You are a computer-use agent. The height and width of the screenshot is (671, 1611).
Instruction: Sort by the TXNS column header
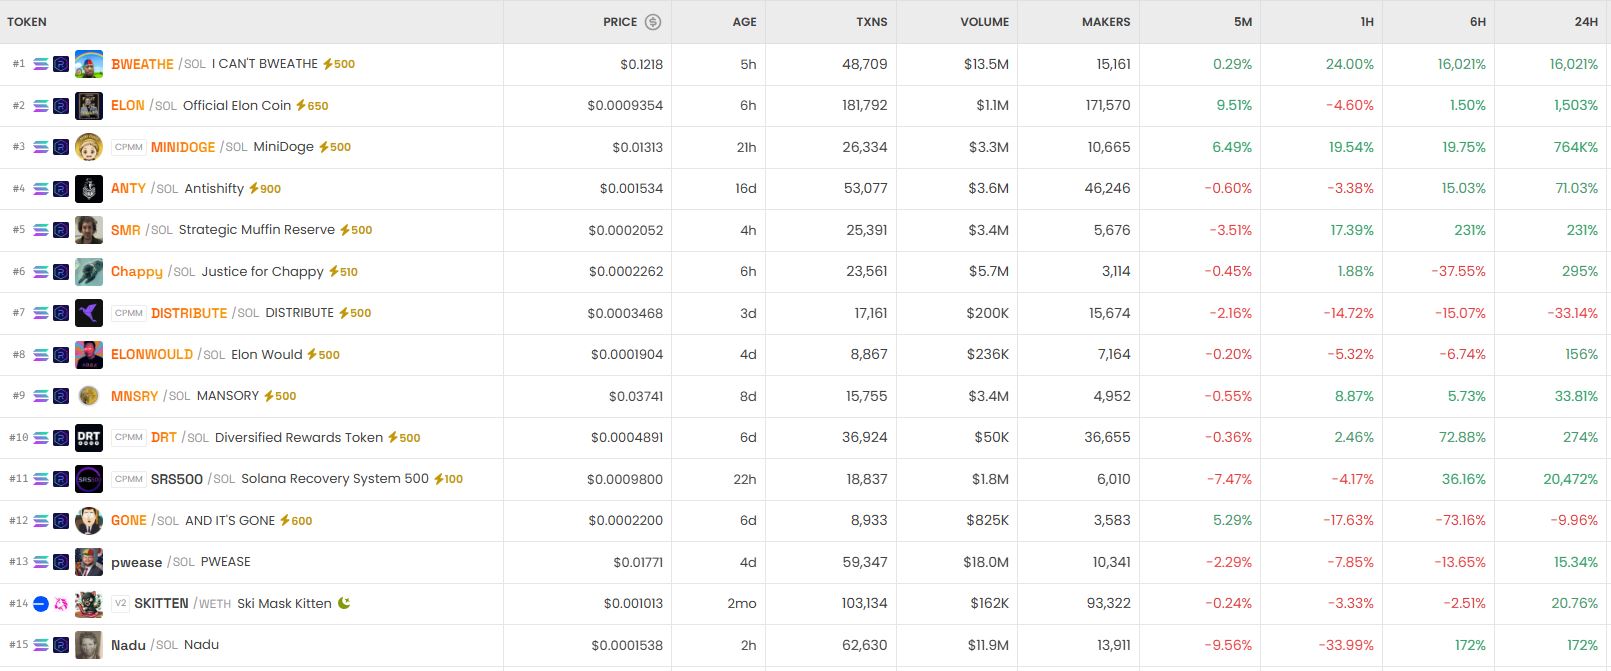point(871,22)
